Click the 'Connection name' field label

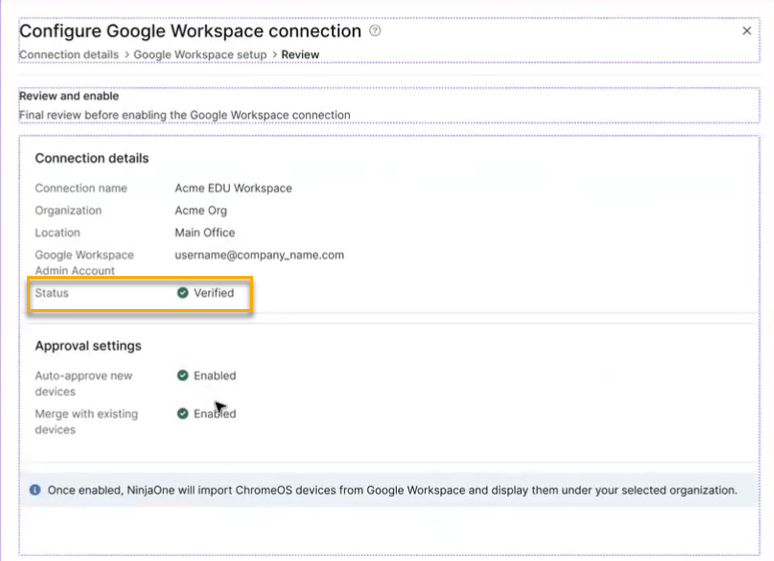tap(81, 188)
